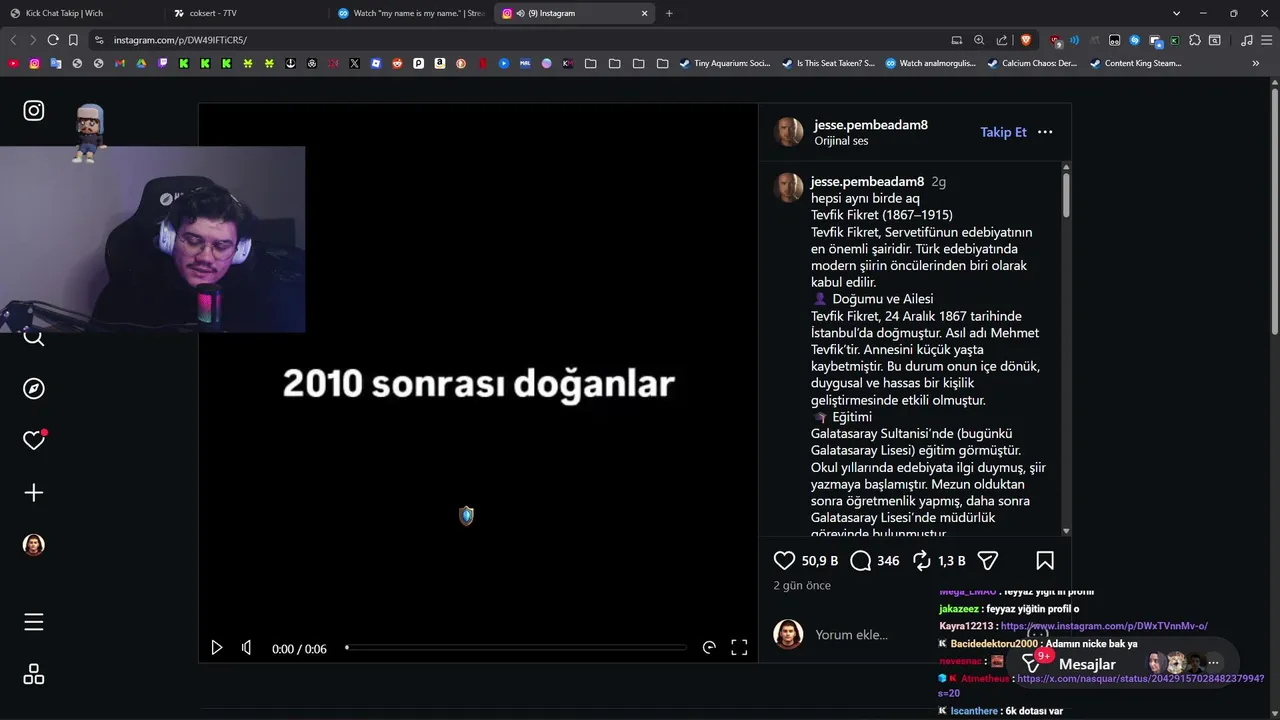Bookmark this page in the toolbar
Screen dimensions: 1280x720
click(73, 40)
